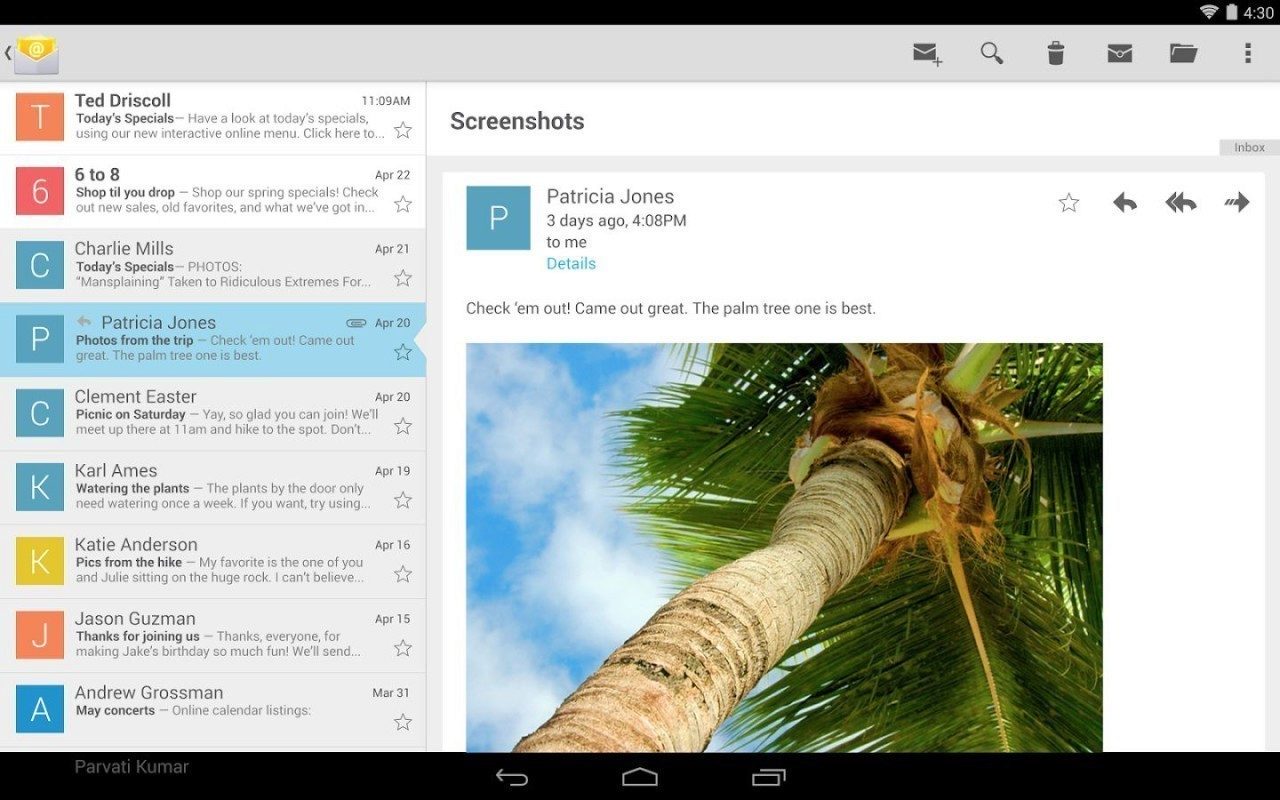
Task: Open email from Ted Driscoll
Action: 213,118
